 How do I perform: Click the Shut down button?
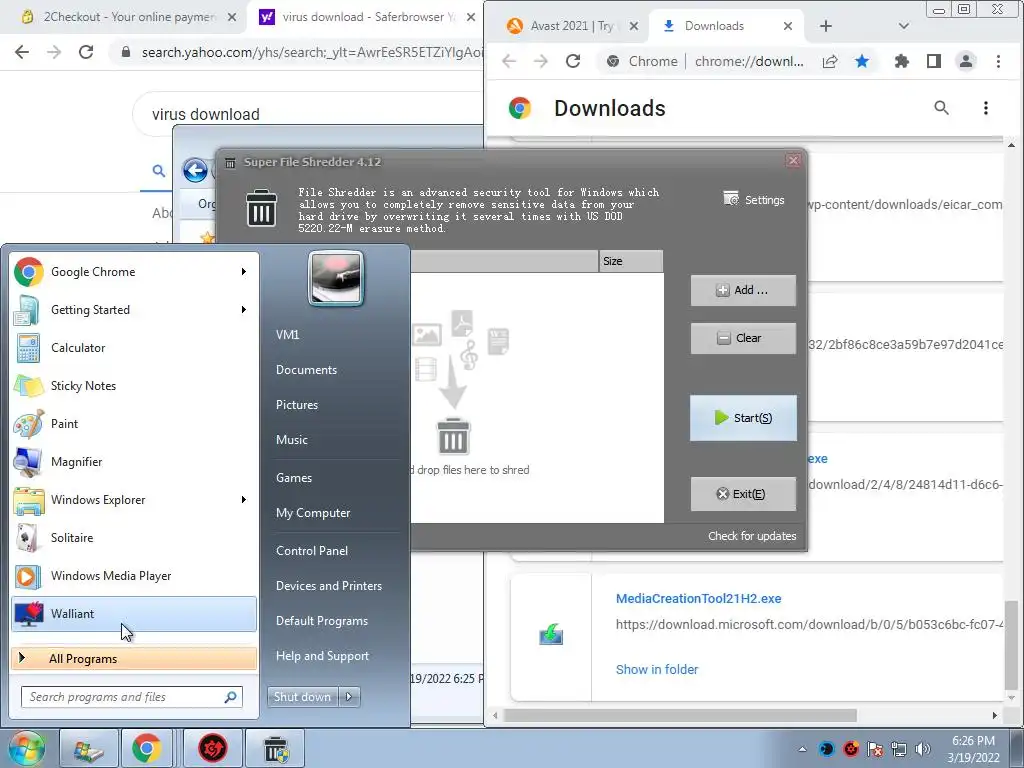[x=302, y=697]
